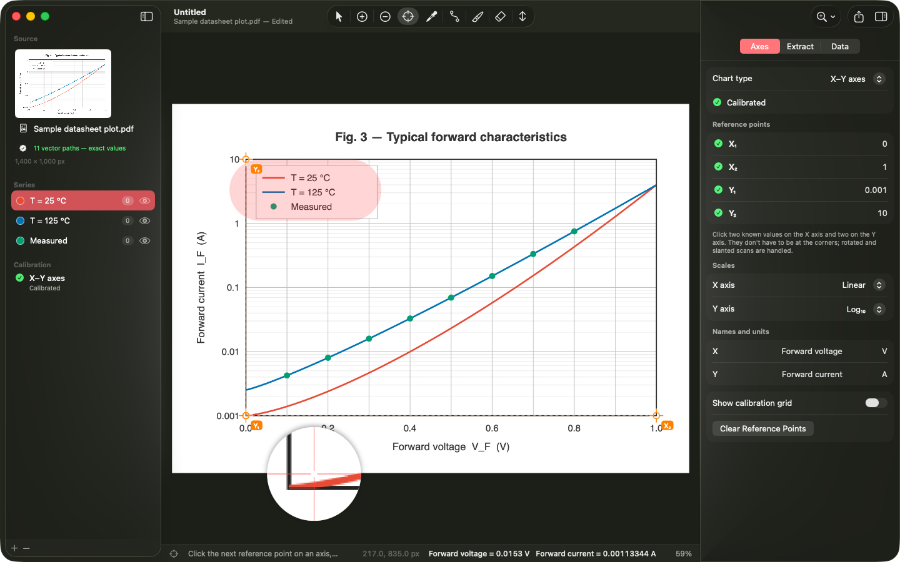Switch to the Data tab

(x=840, y=46)
